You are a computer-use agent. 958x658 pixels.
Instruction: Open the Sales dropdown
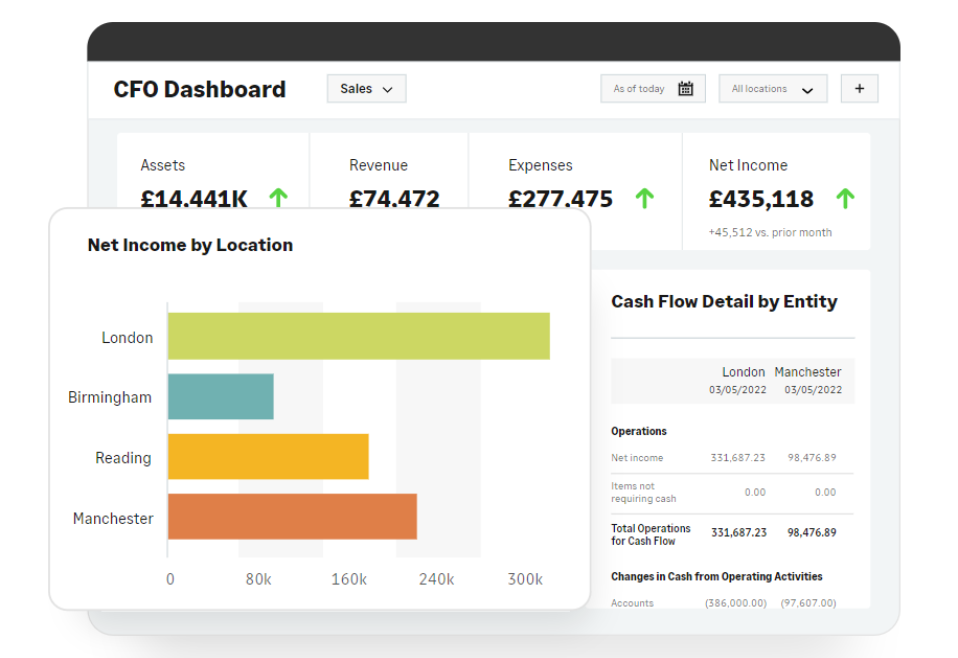point(366,89)
